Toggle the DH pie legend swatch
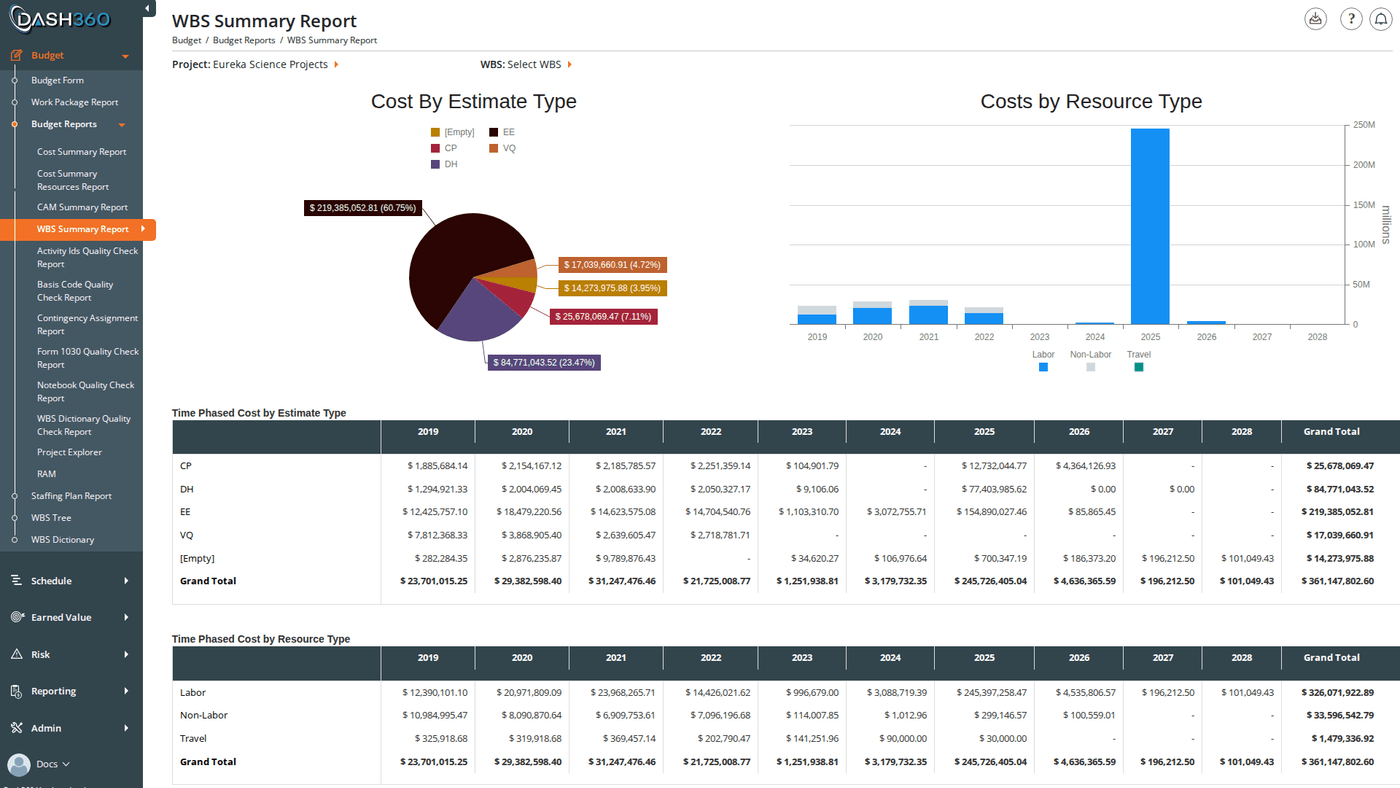 point(435,165)
